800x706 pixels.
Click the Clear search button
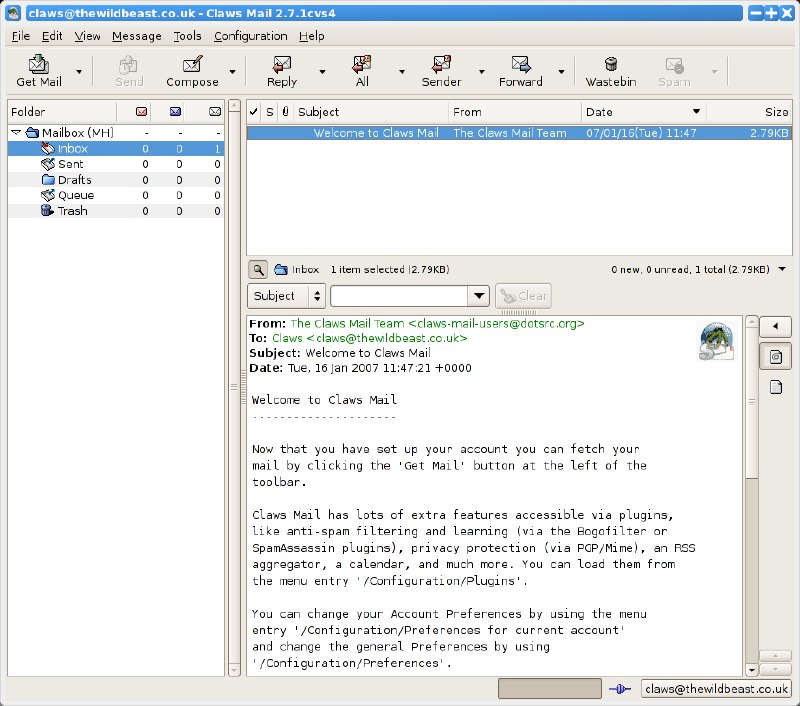coord(523,296)
